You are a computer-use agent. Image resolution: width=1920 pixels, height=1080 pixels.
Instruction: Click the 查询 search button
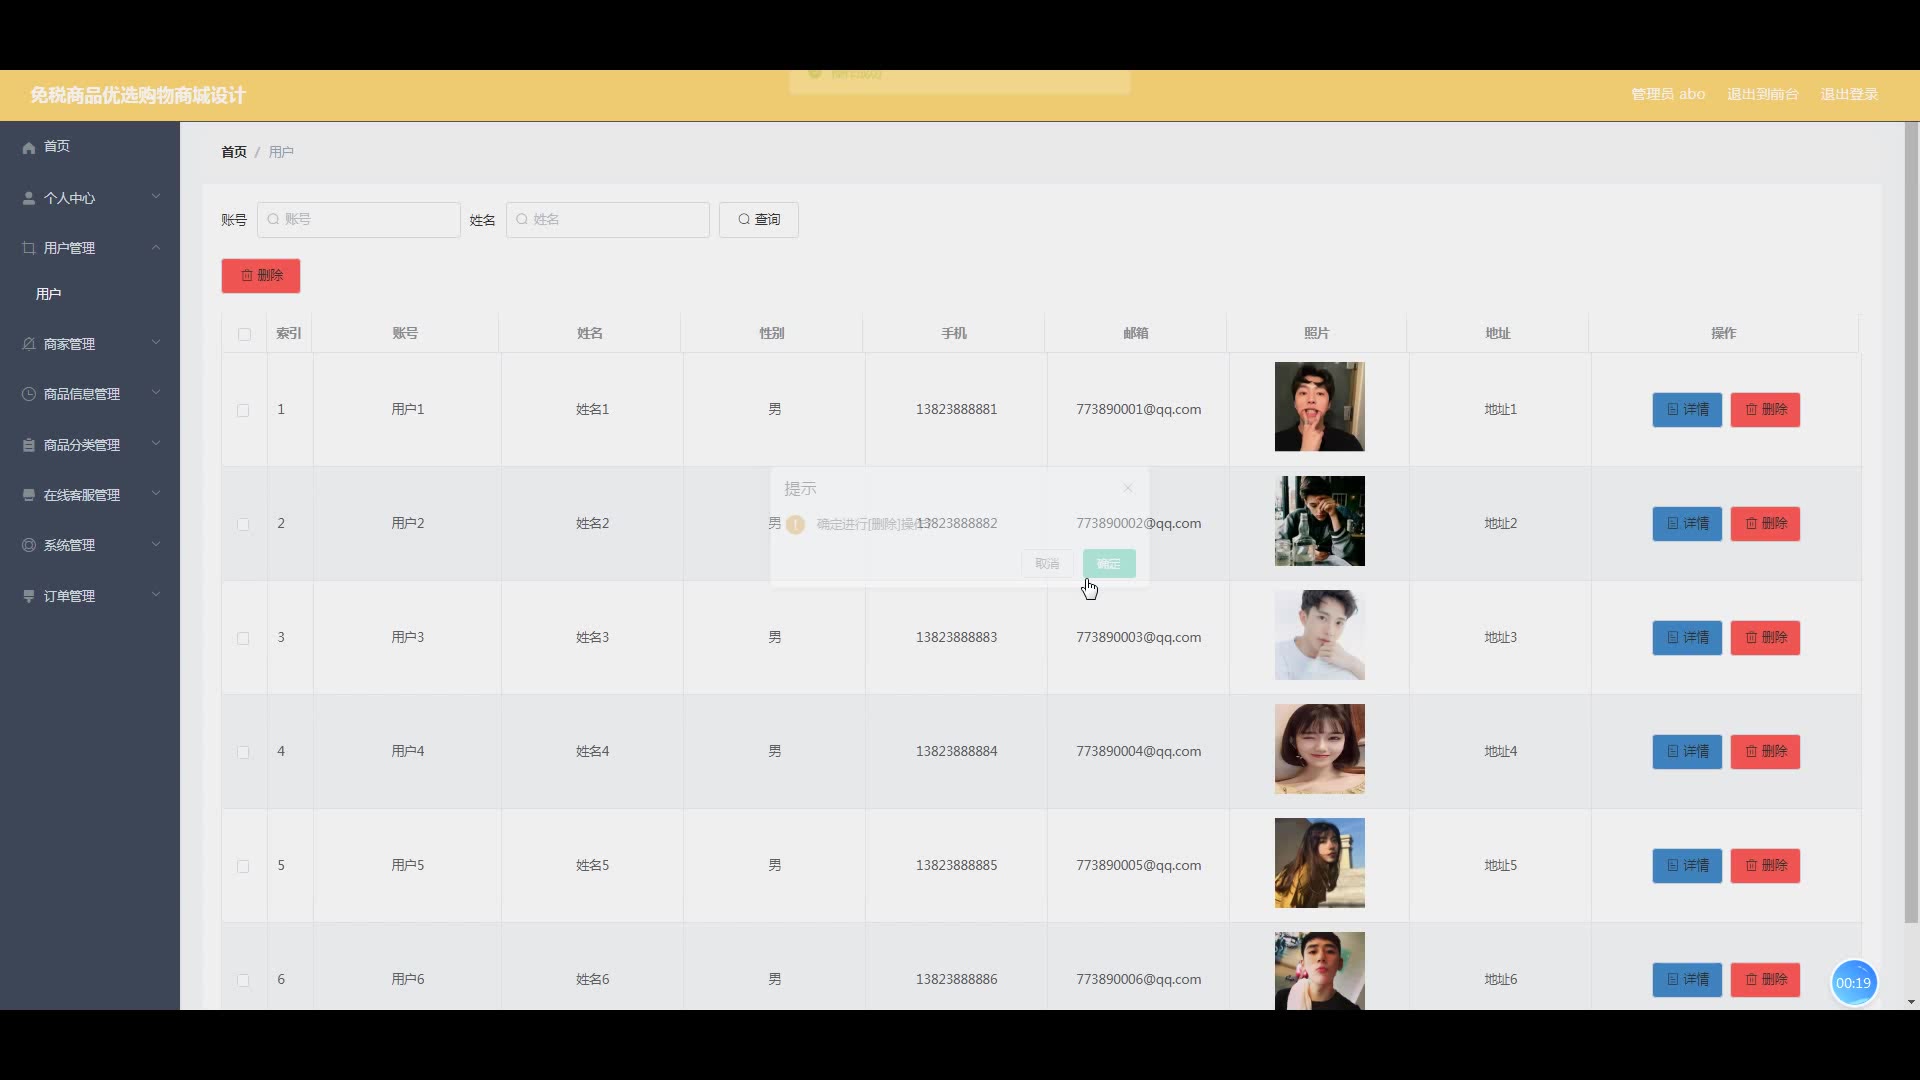tap(759, 220)
